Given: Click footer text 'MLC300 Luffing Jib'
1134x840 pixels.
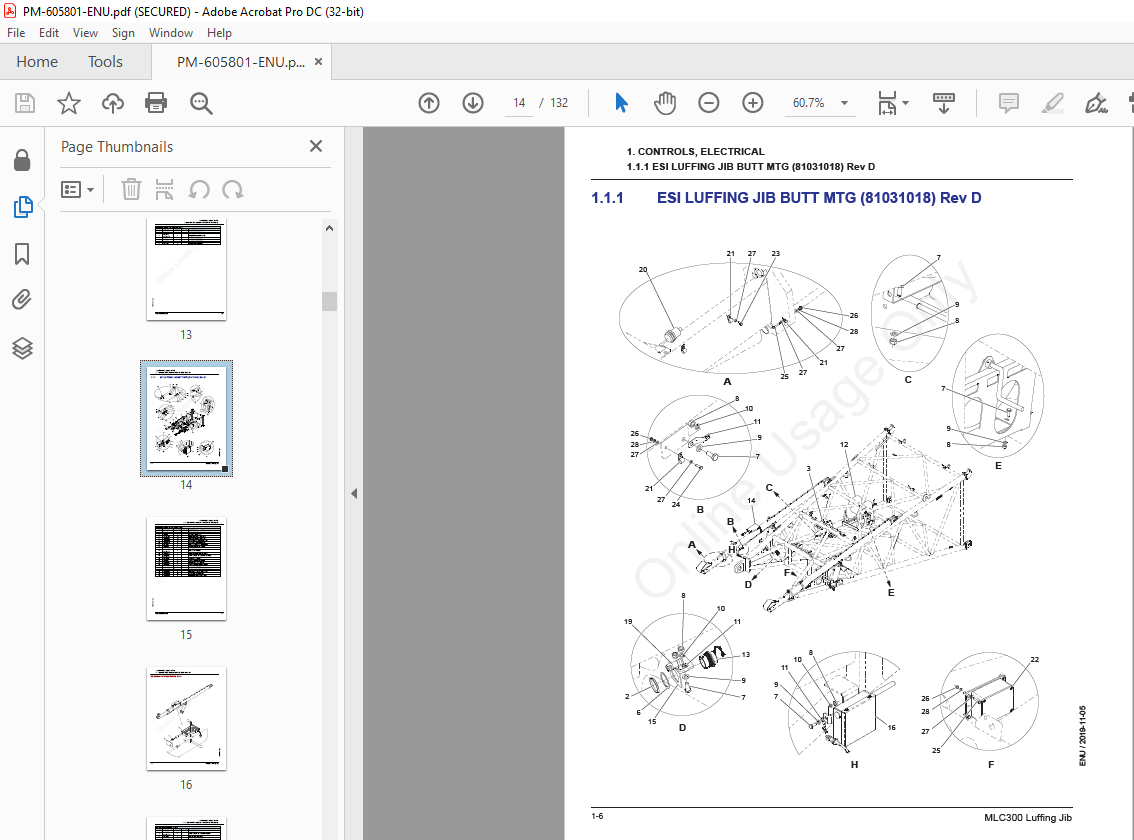Looking at the screenshot, I should point(1028,818).
